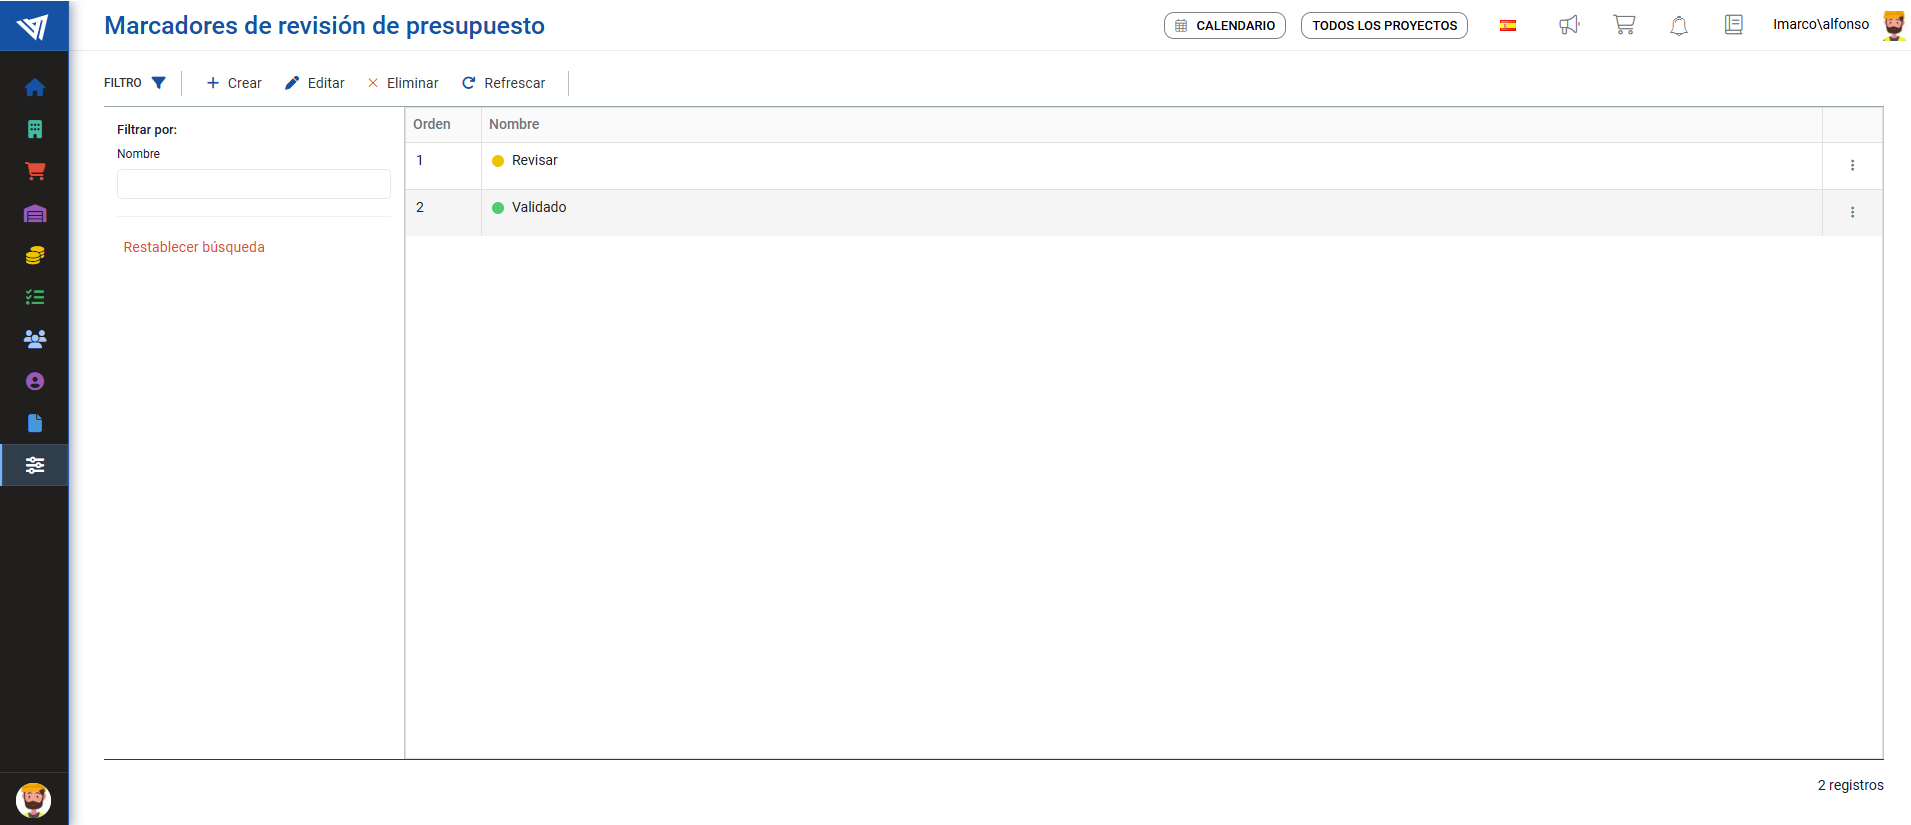
Task: Focus the Nombre filter input field
Action: tap(253, 184)
